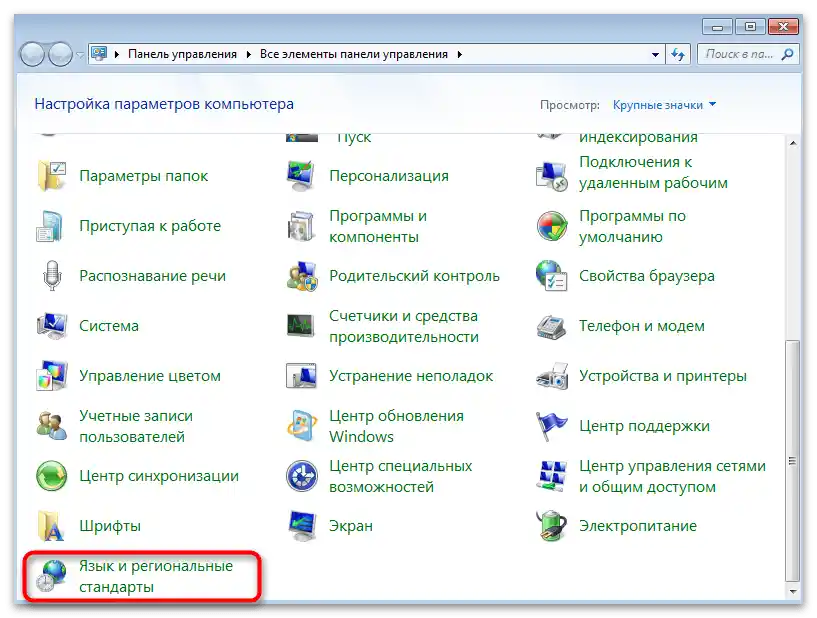Open the Центр управления сетями icon

coord(551,476)
